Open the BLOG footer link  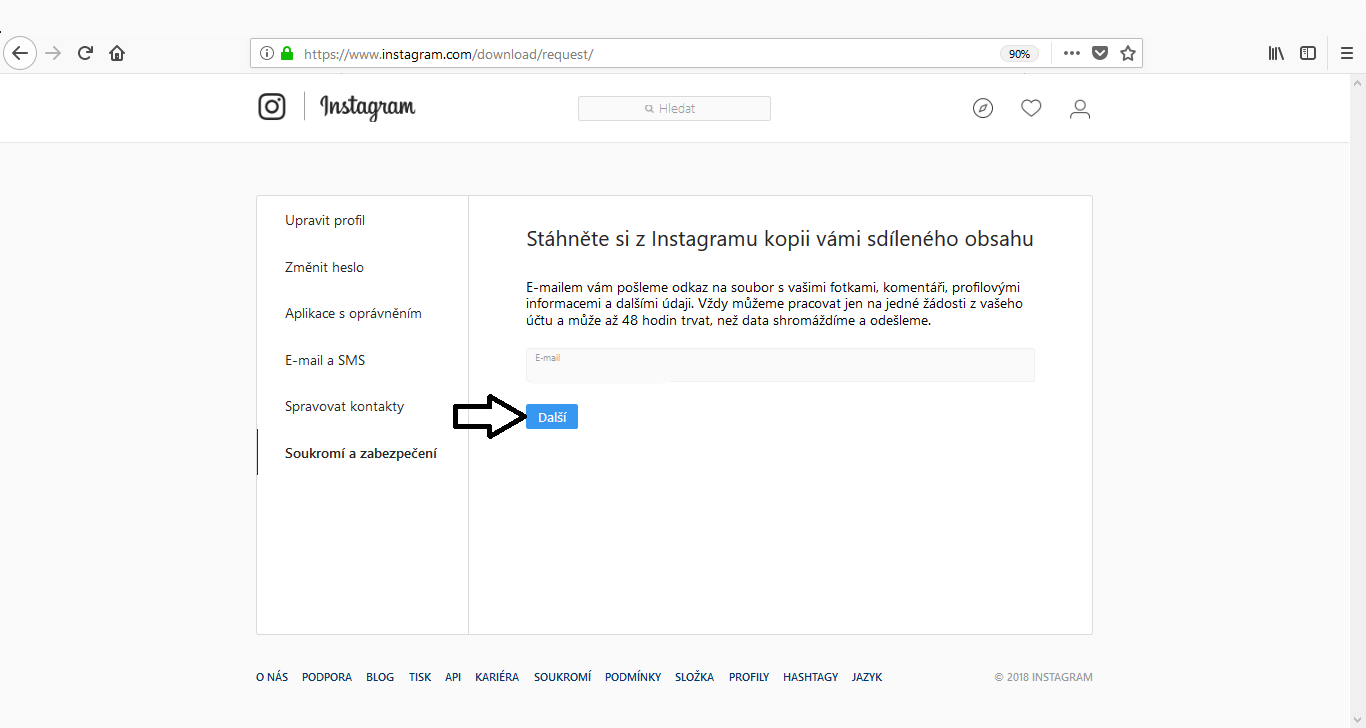click(x=380, y=677)
